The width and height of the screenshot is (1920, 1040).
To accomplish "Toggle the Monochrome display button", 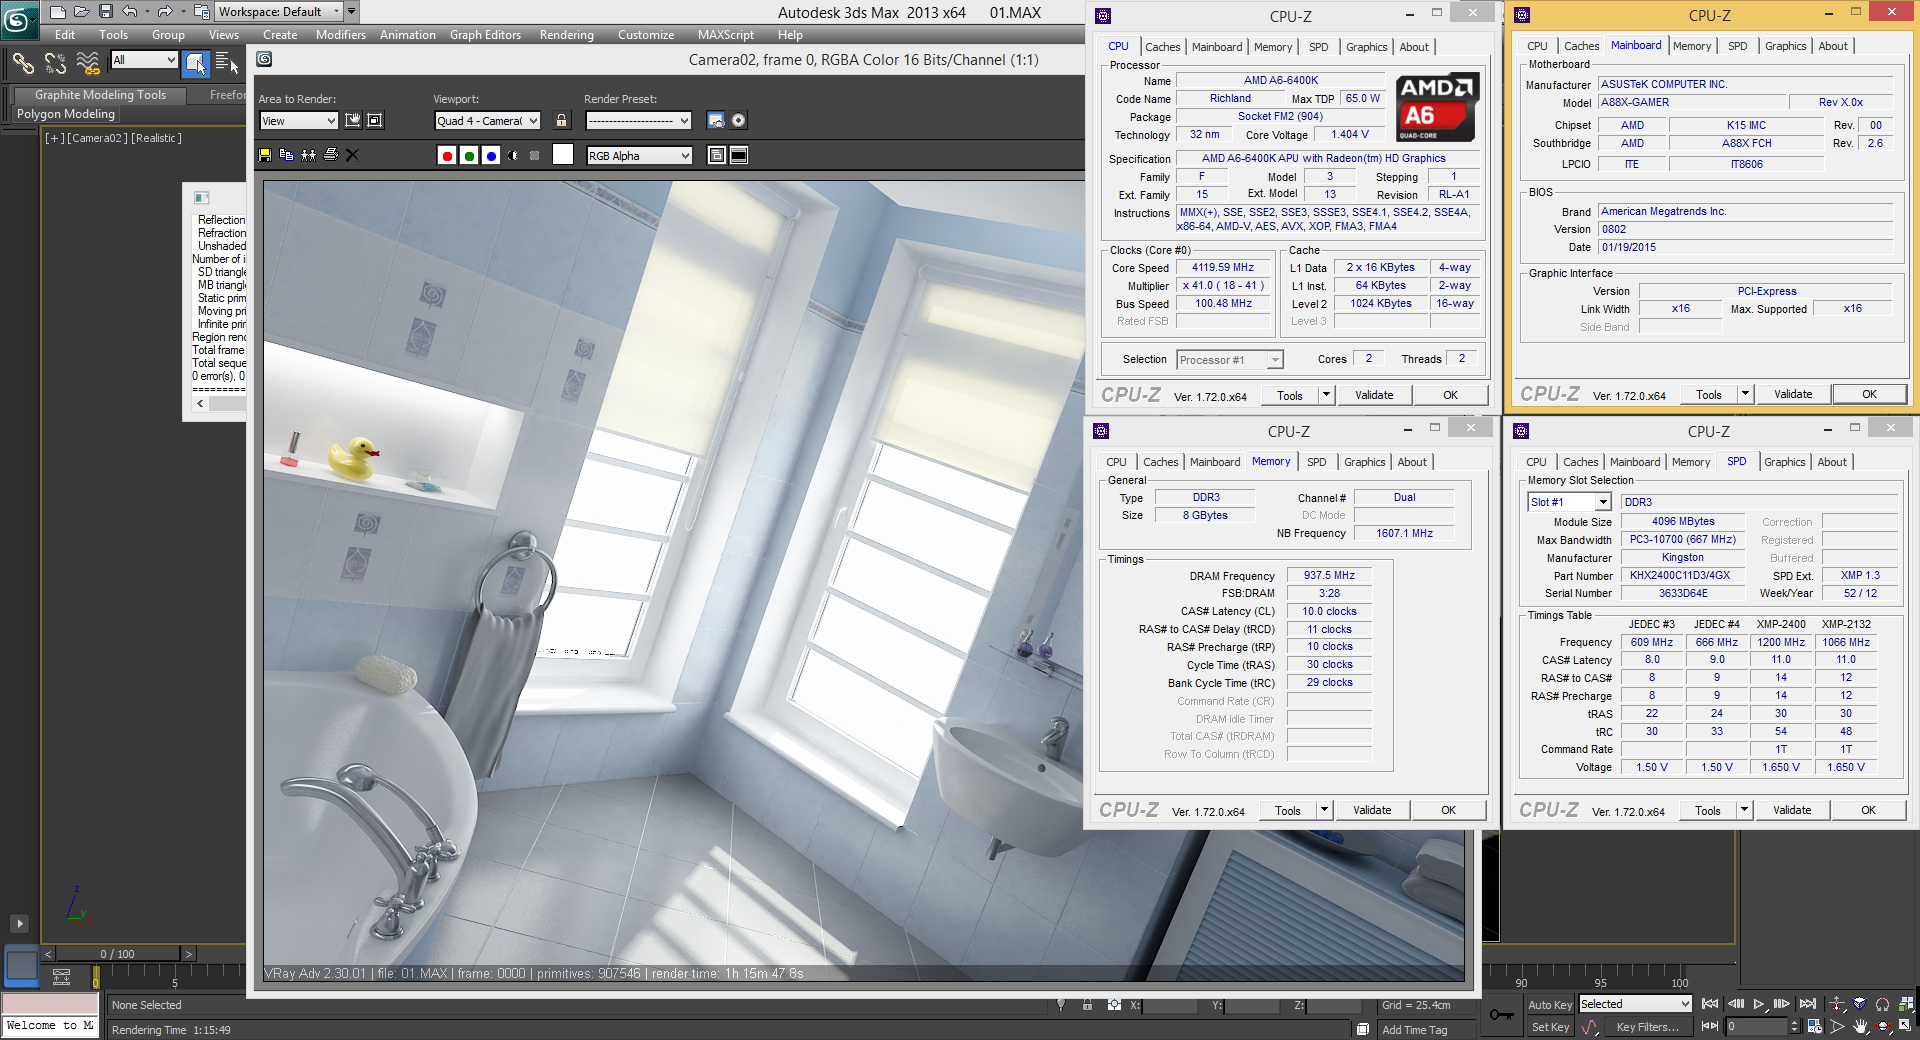I will pyautogui.click(x=535, y=155).
